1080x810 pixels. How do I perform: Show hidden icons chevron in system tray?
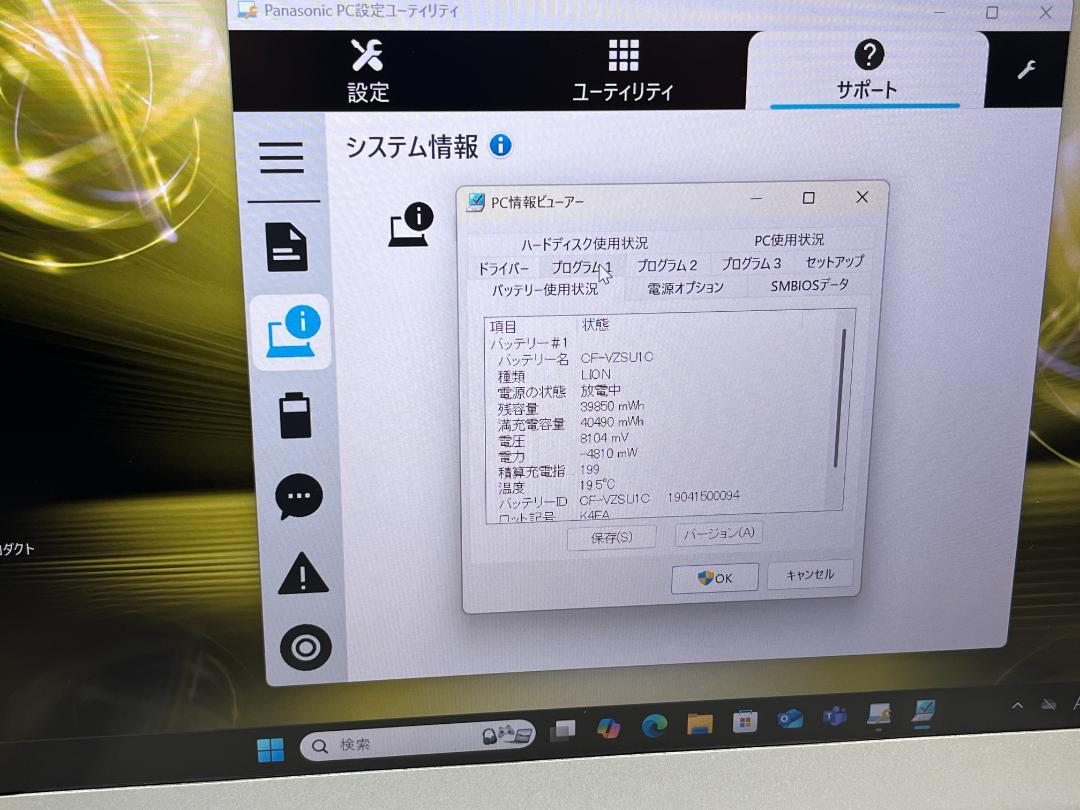point(1017,705)
